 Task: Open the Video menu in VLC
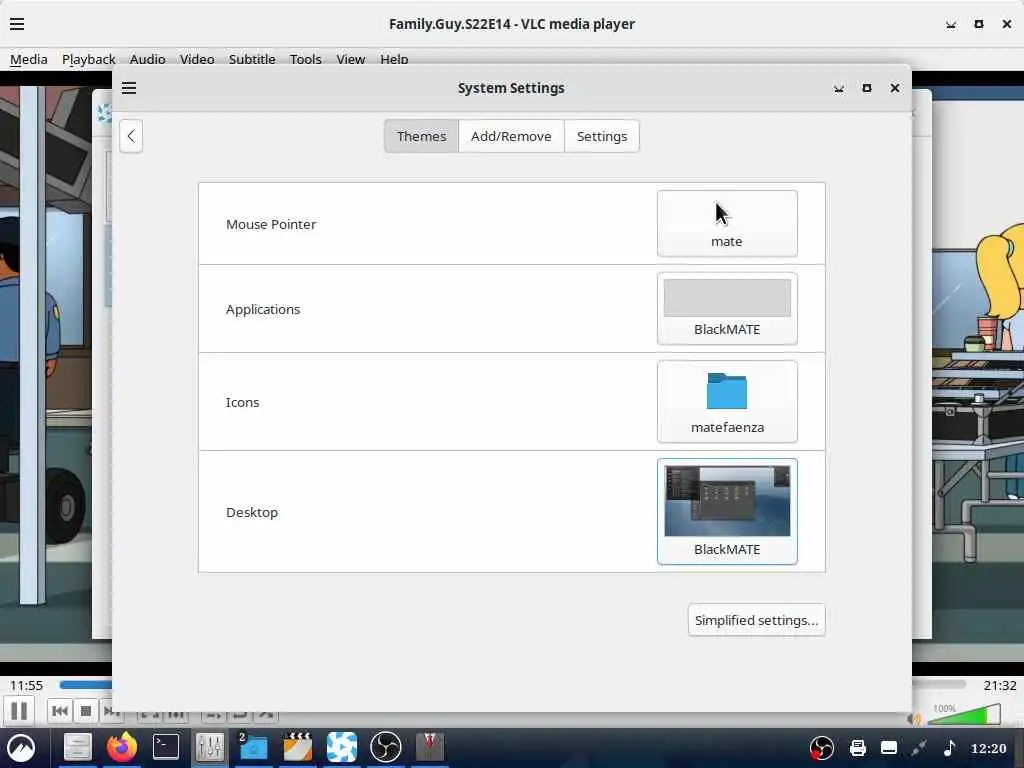pos(197,59)
